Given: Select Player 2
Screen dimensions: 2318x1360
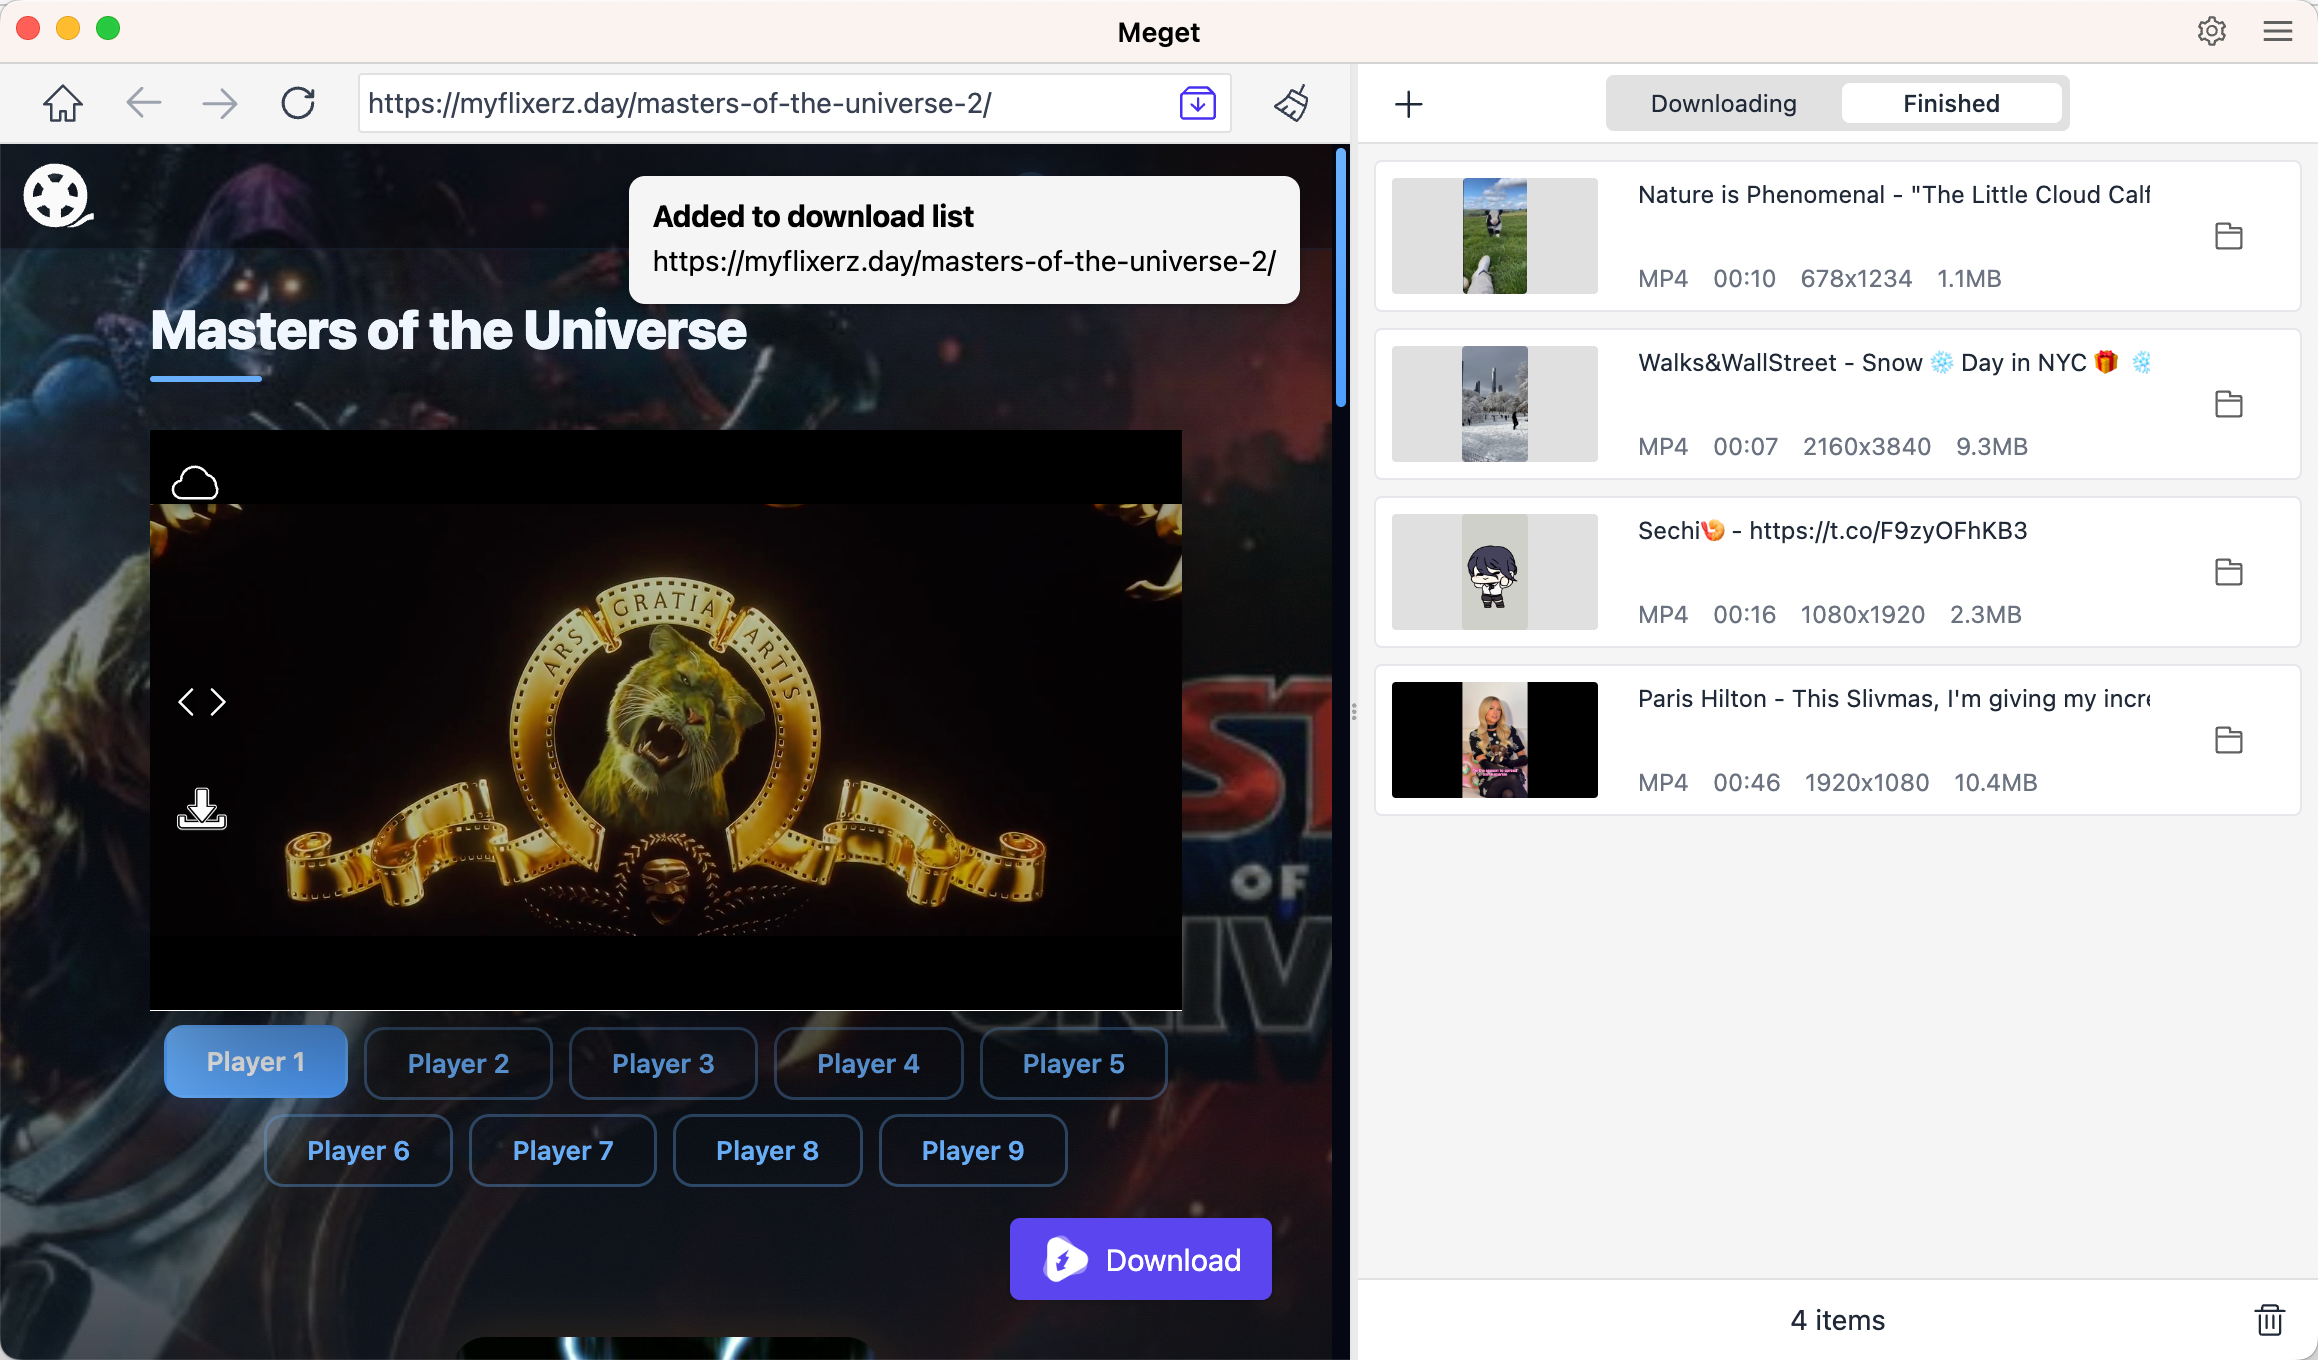Looking at the screenshot, I should coord(458,1063).
